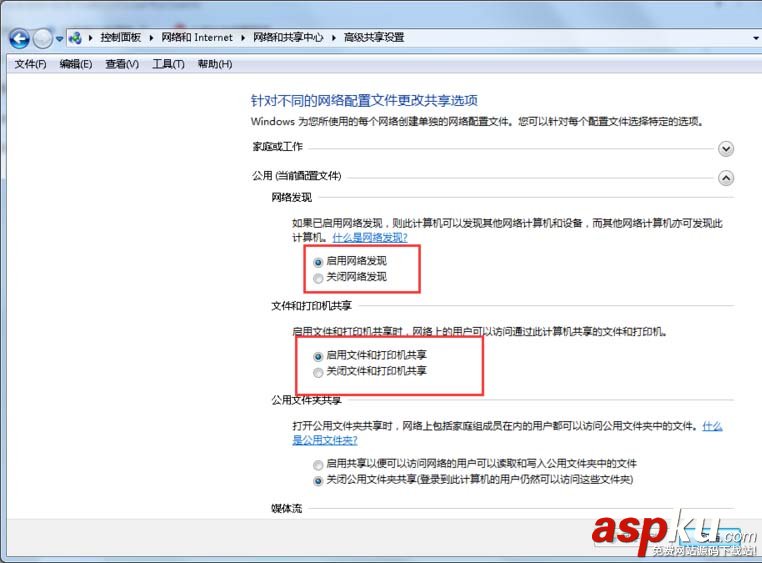762x563 pixels.
Task: Select 启用文件和打印机共享 radio button
Action: (x=318, y=357)
